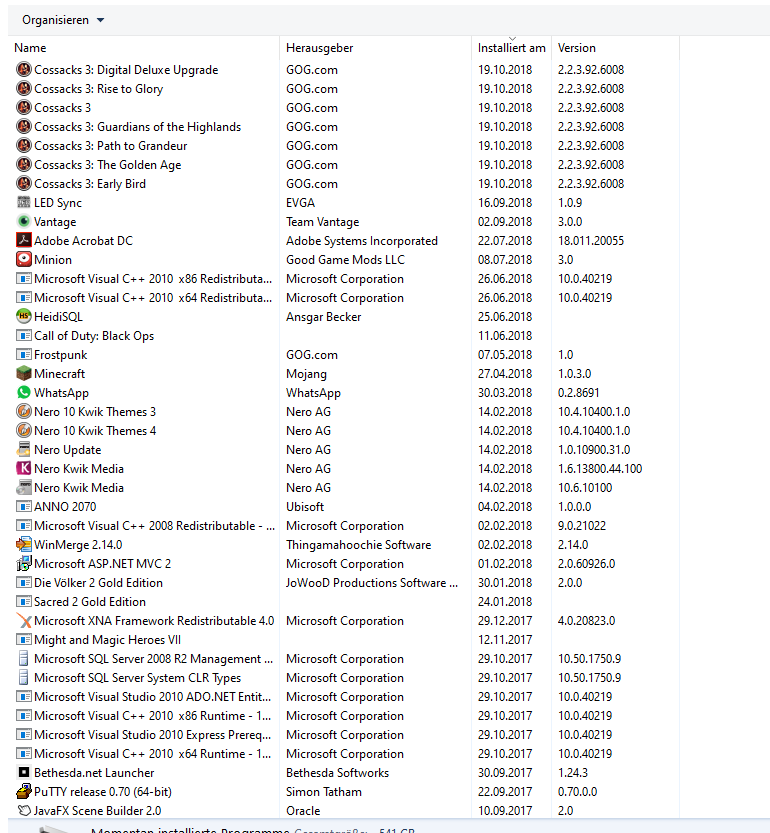Select Visual Studio 2010 Express Prerequisites entry
Viewport: 770px width, 833px height.
[x=153, y=735]
